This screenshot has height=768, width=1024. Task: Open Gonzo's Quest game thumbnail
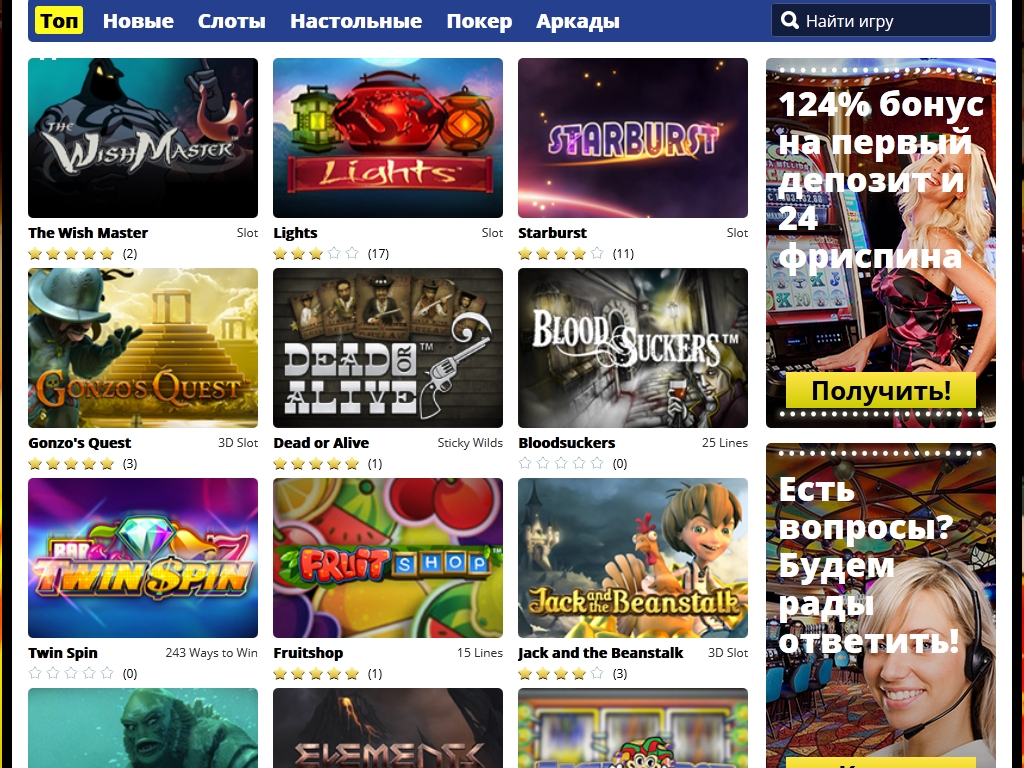[x=143, y=348]
